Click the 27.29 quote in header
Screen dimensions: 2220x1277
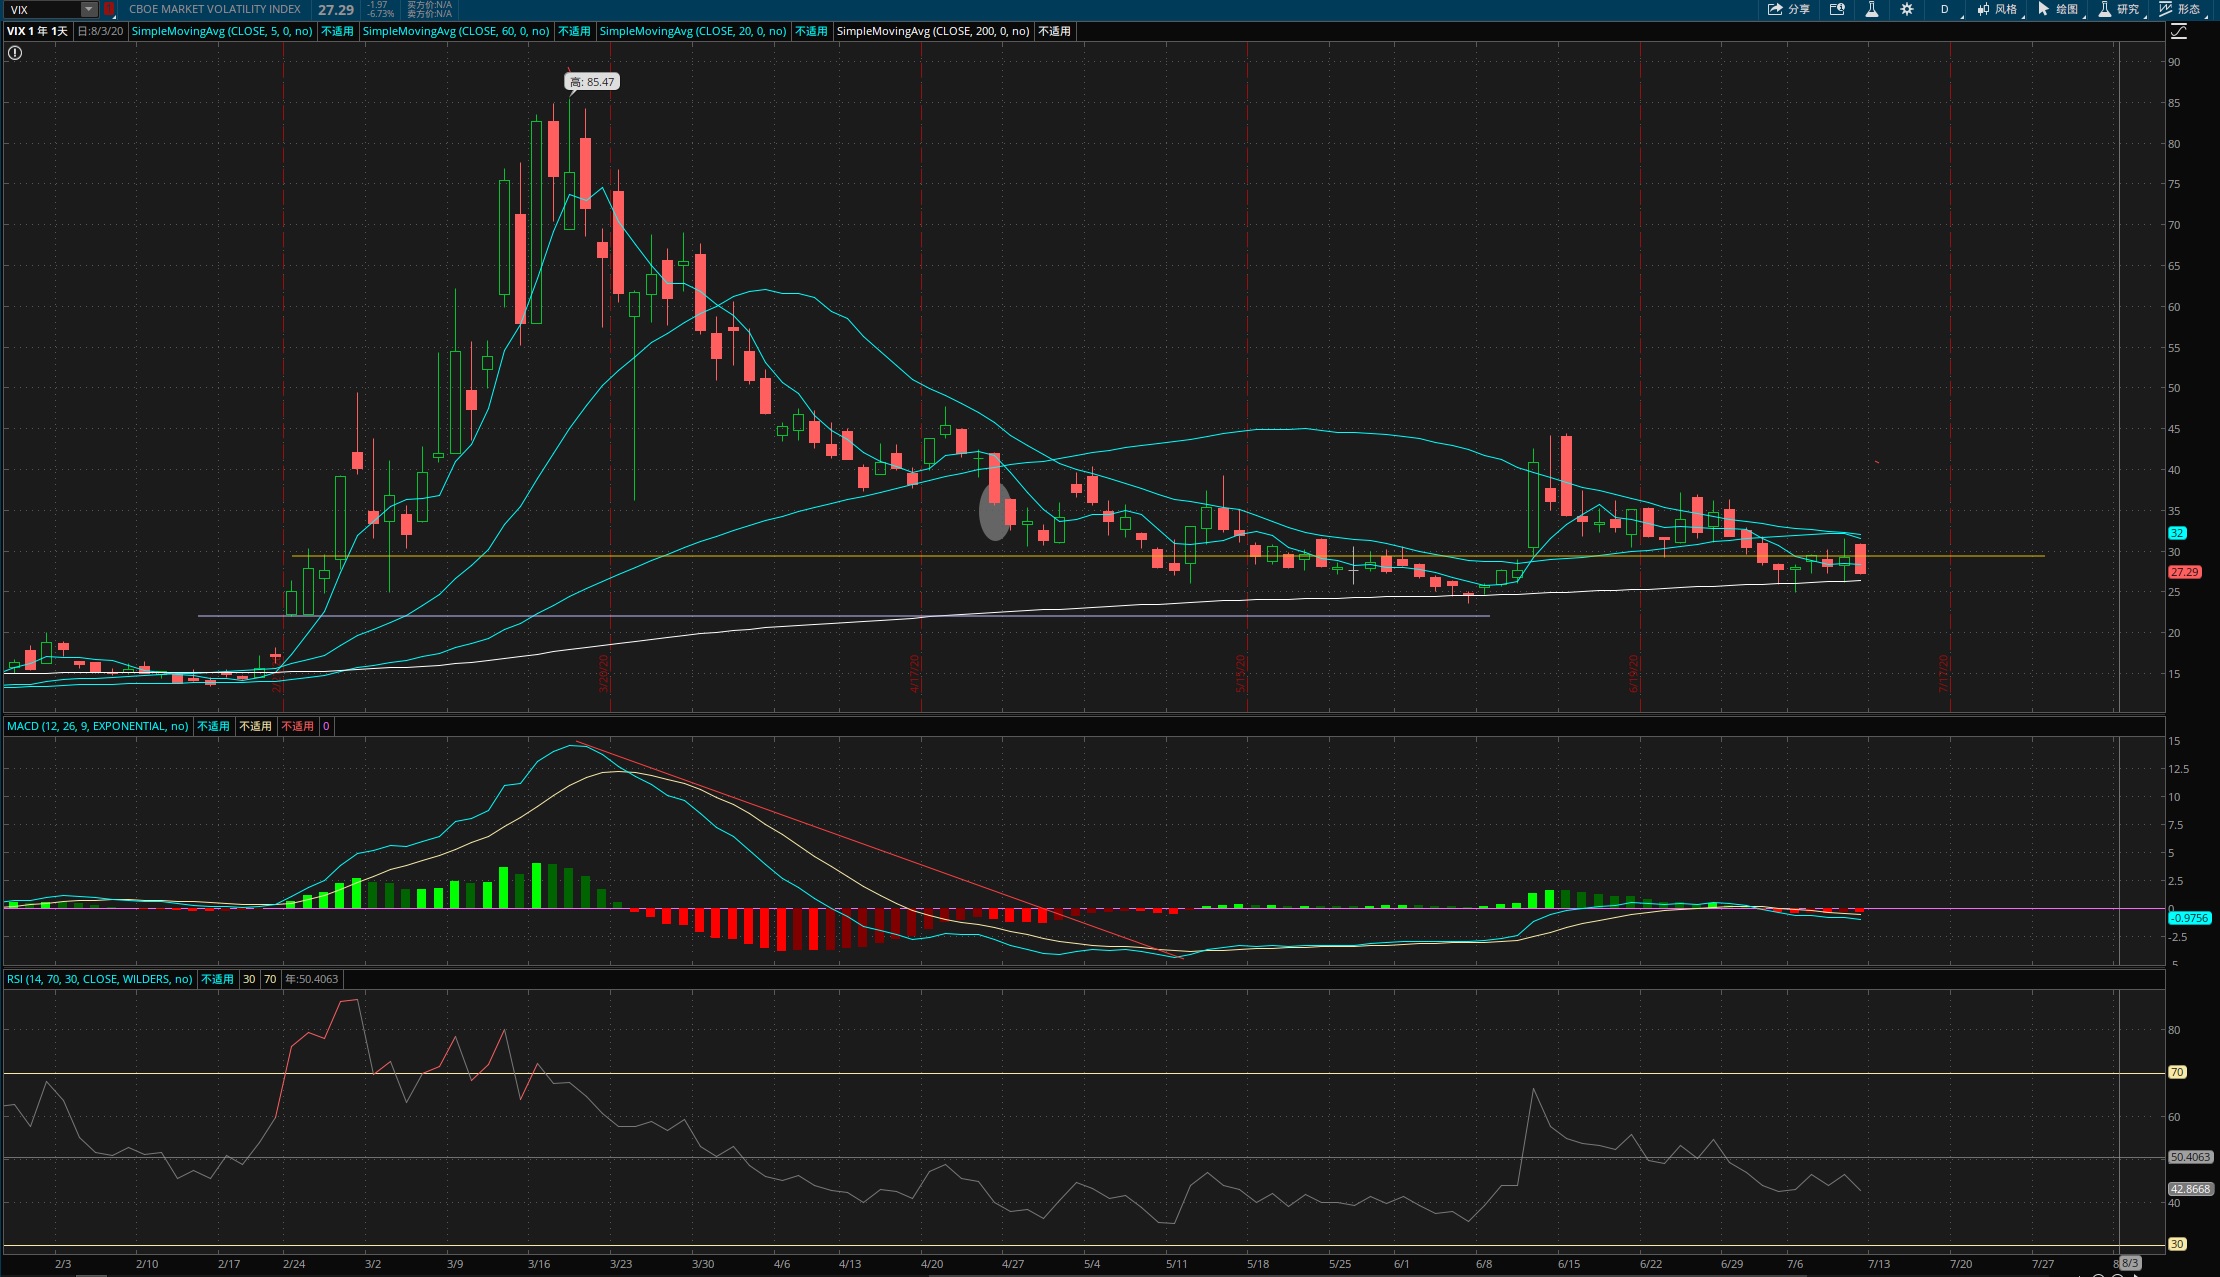coord(336,10)
